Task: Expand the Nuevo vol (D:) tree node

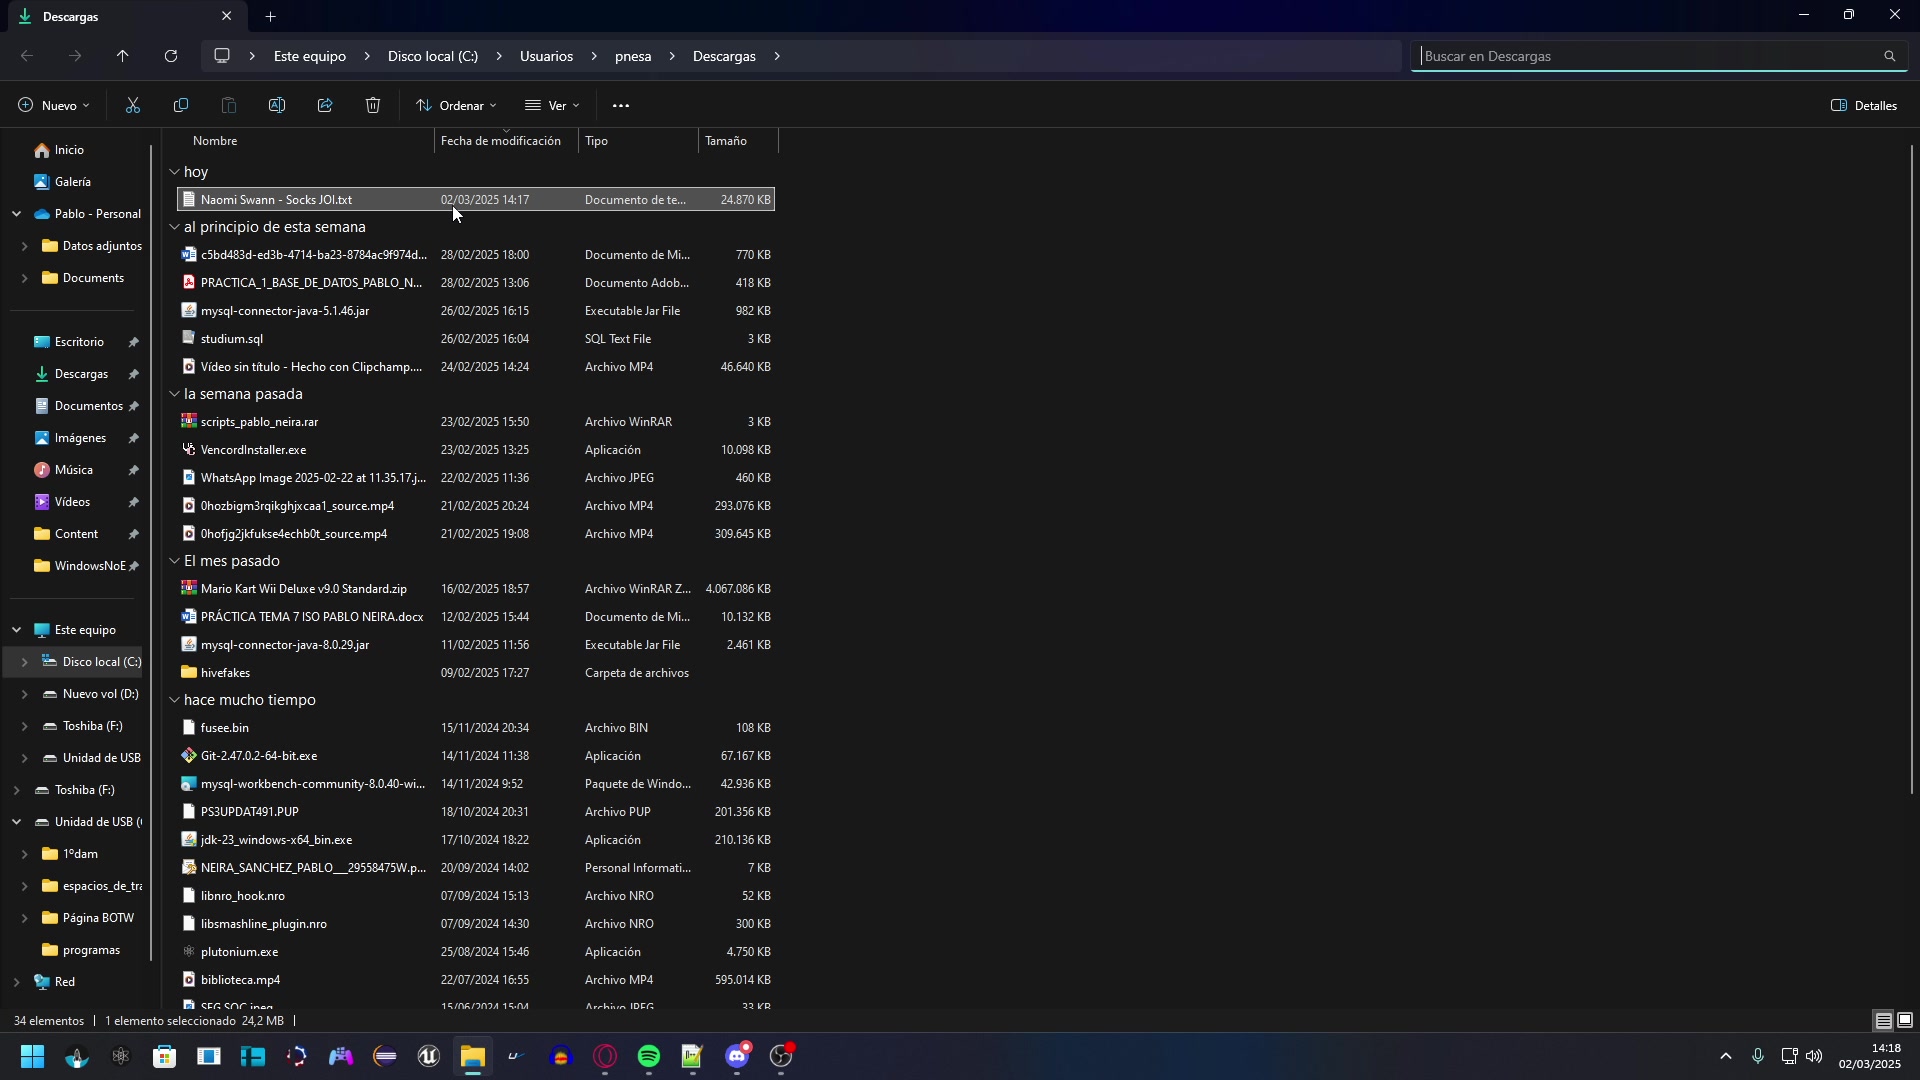Action: (24, 694)
